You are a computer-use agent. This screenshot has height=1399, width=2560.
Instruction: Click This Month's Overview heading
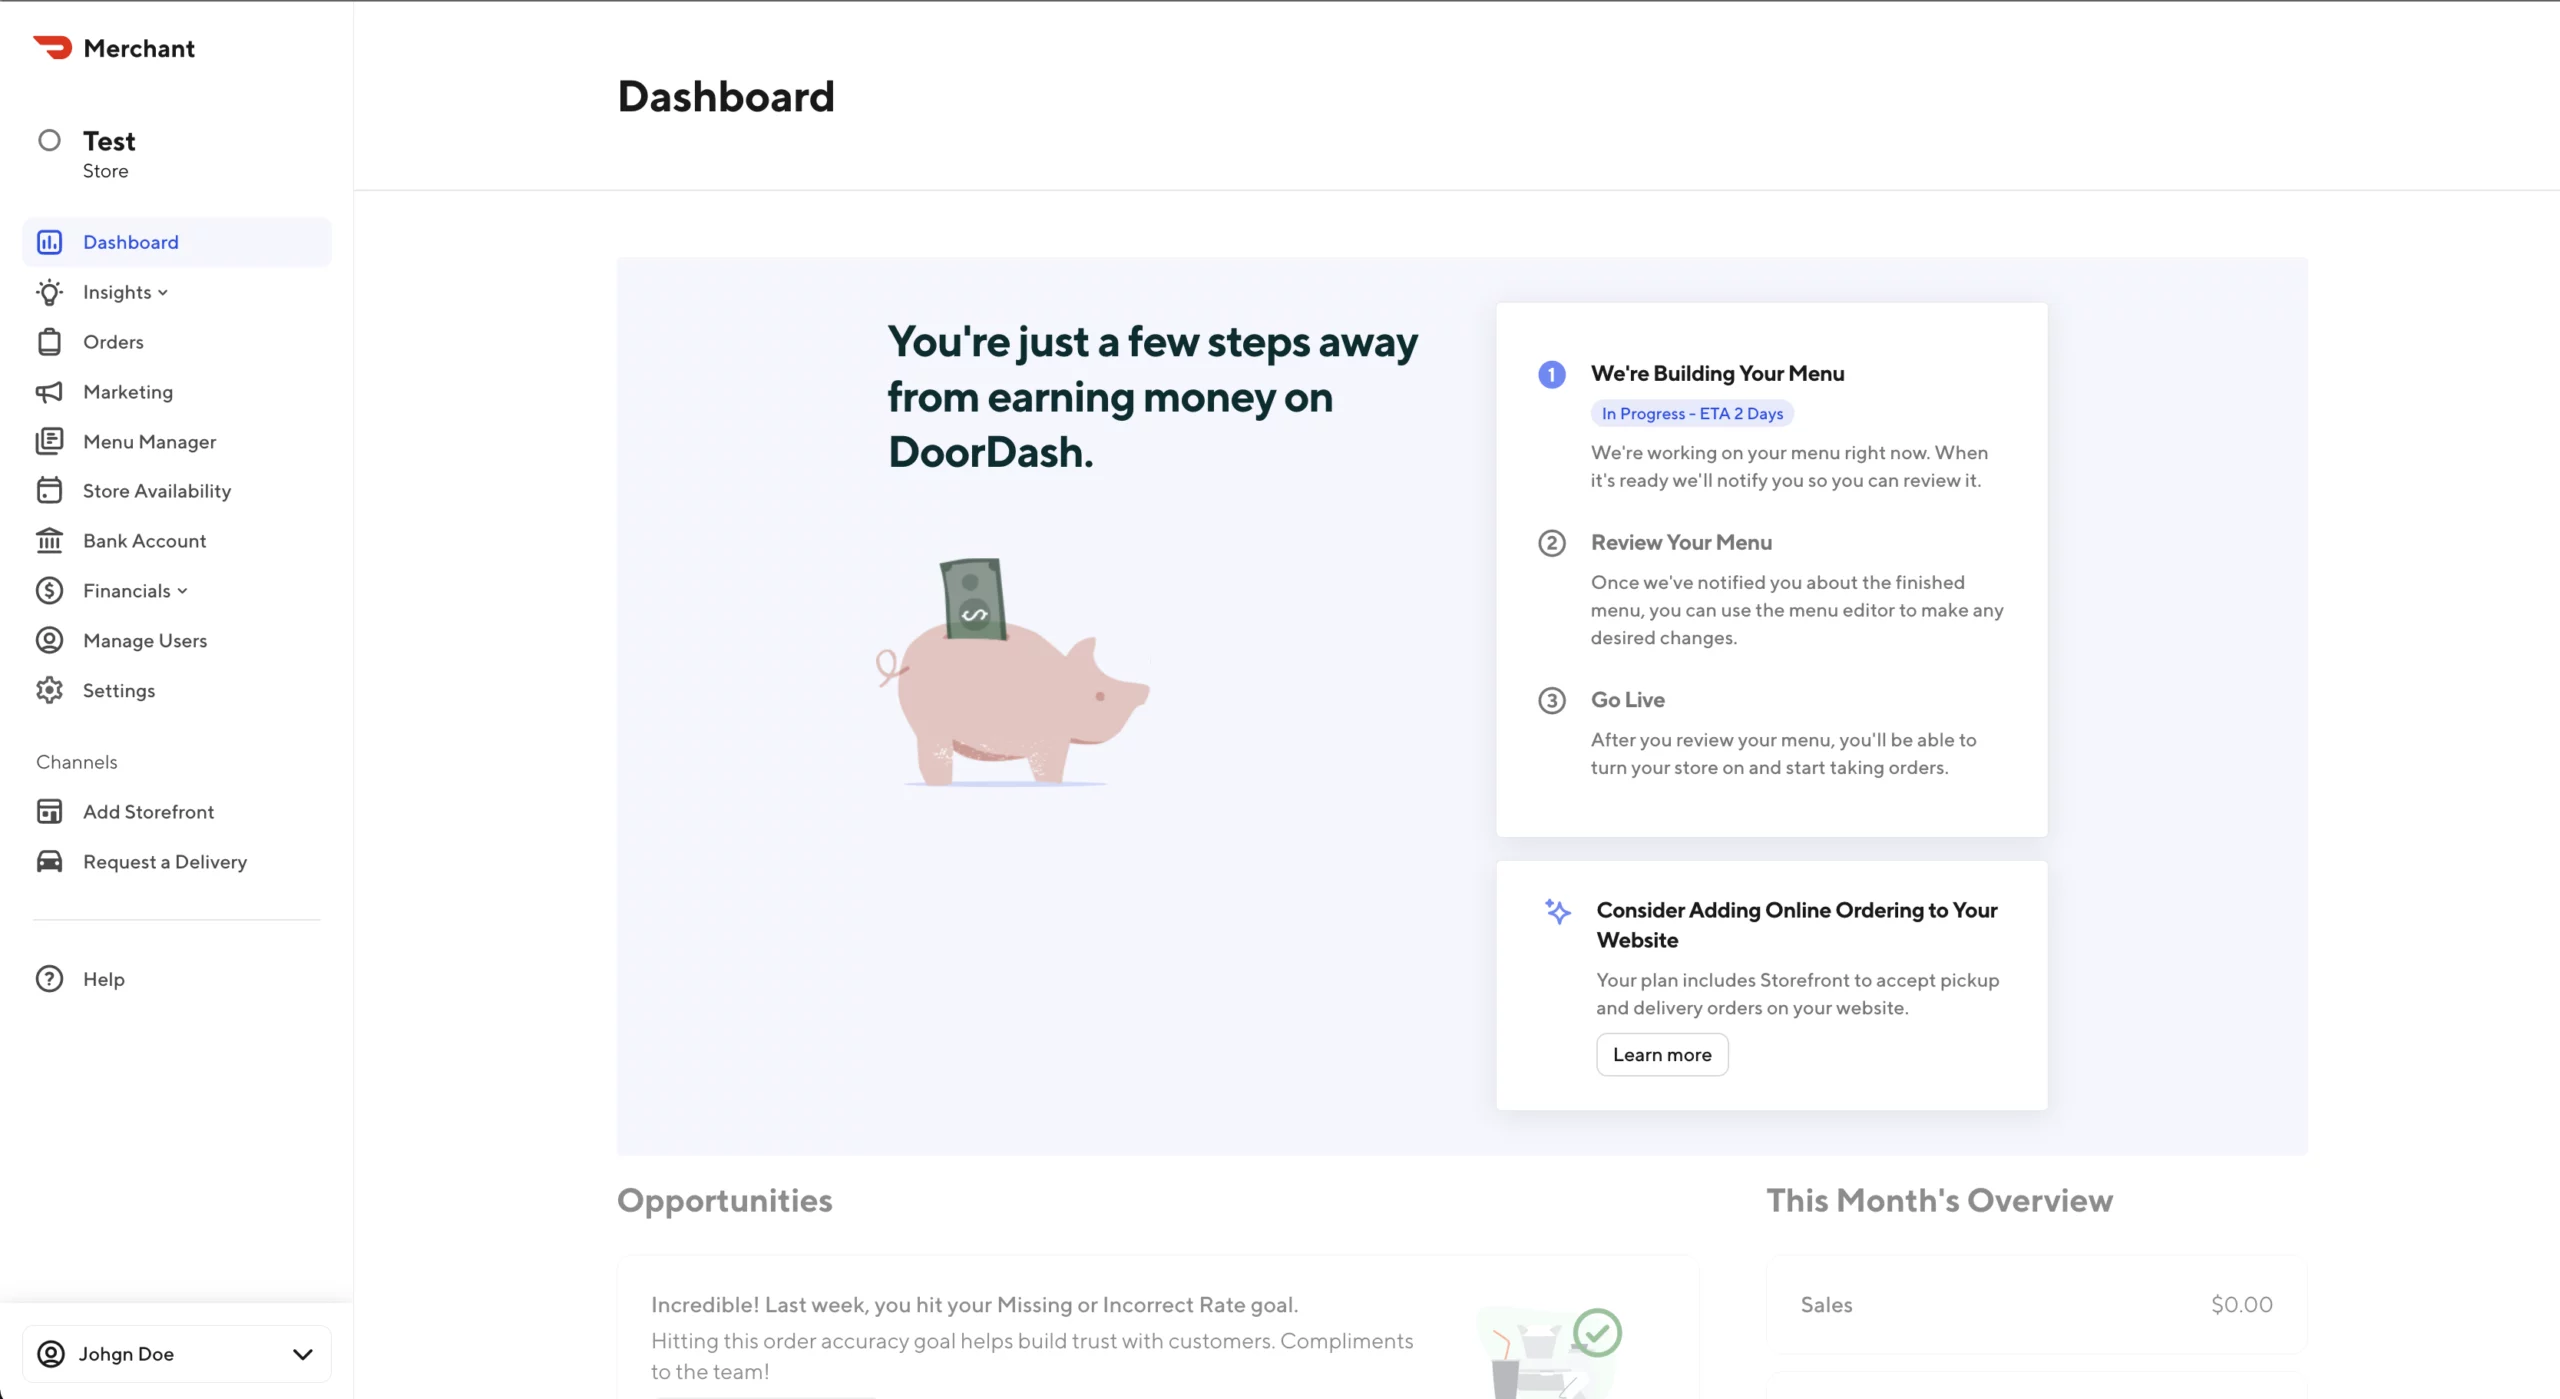(x=1939, y=1200)
